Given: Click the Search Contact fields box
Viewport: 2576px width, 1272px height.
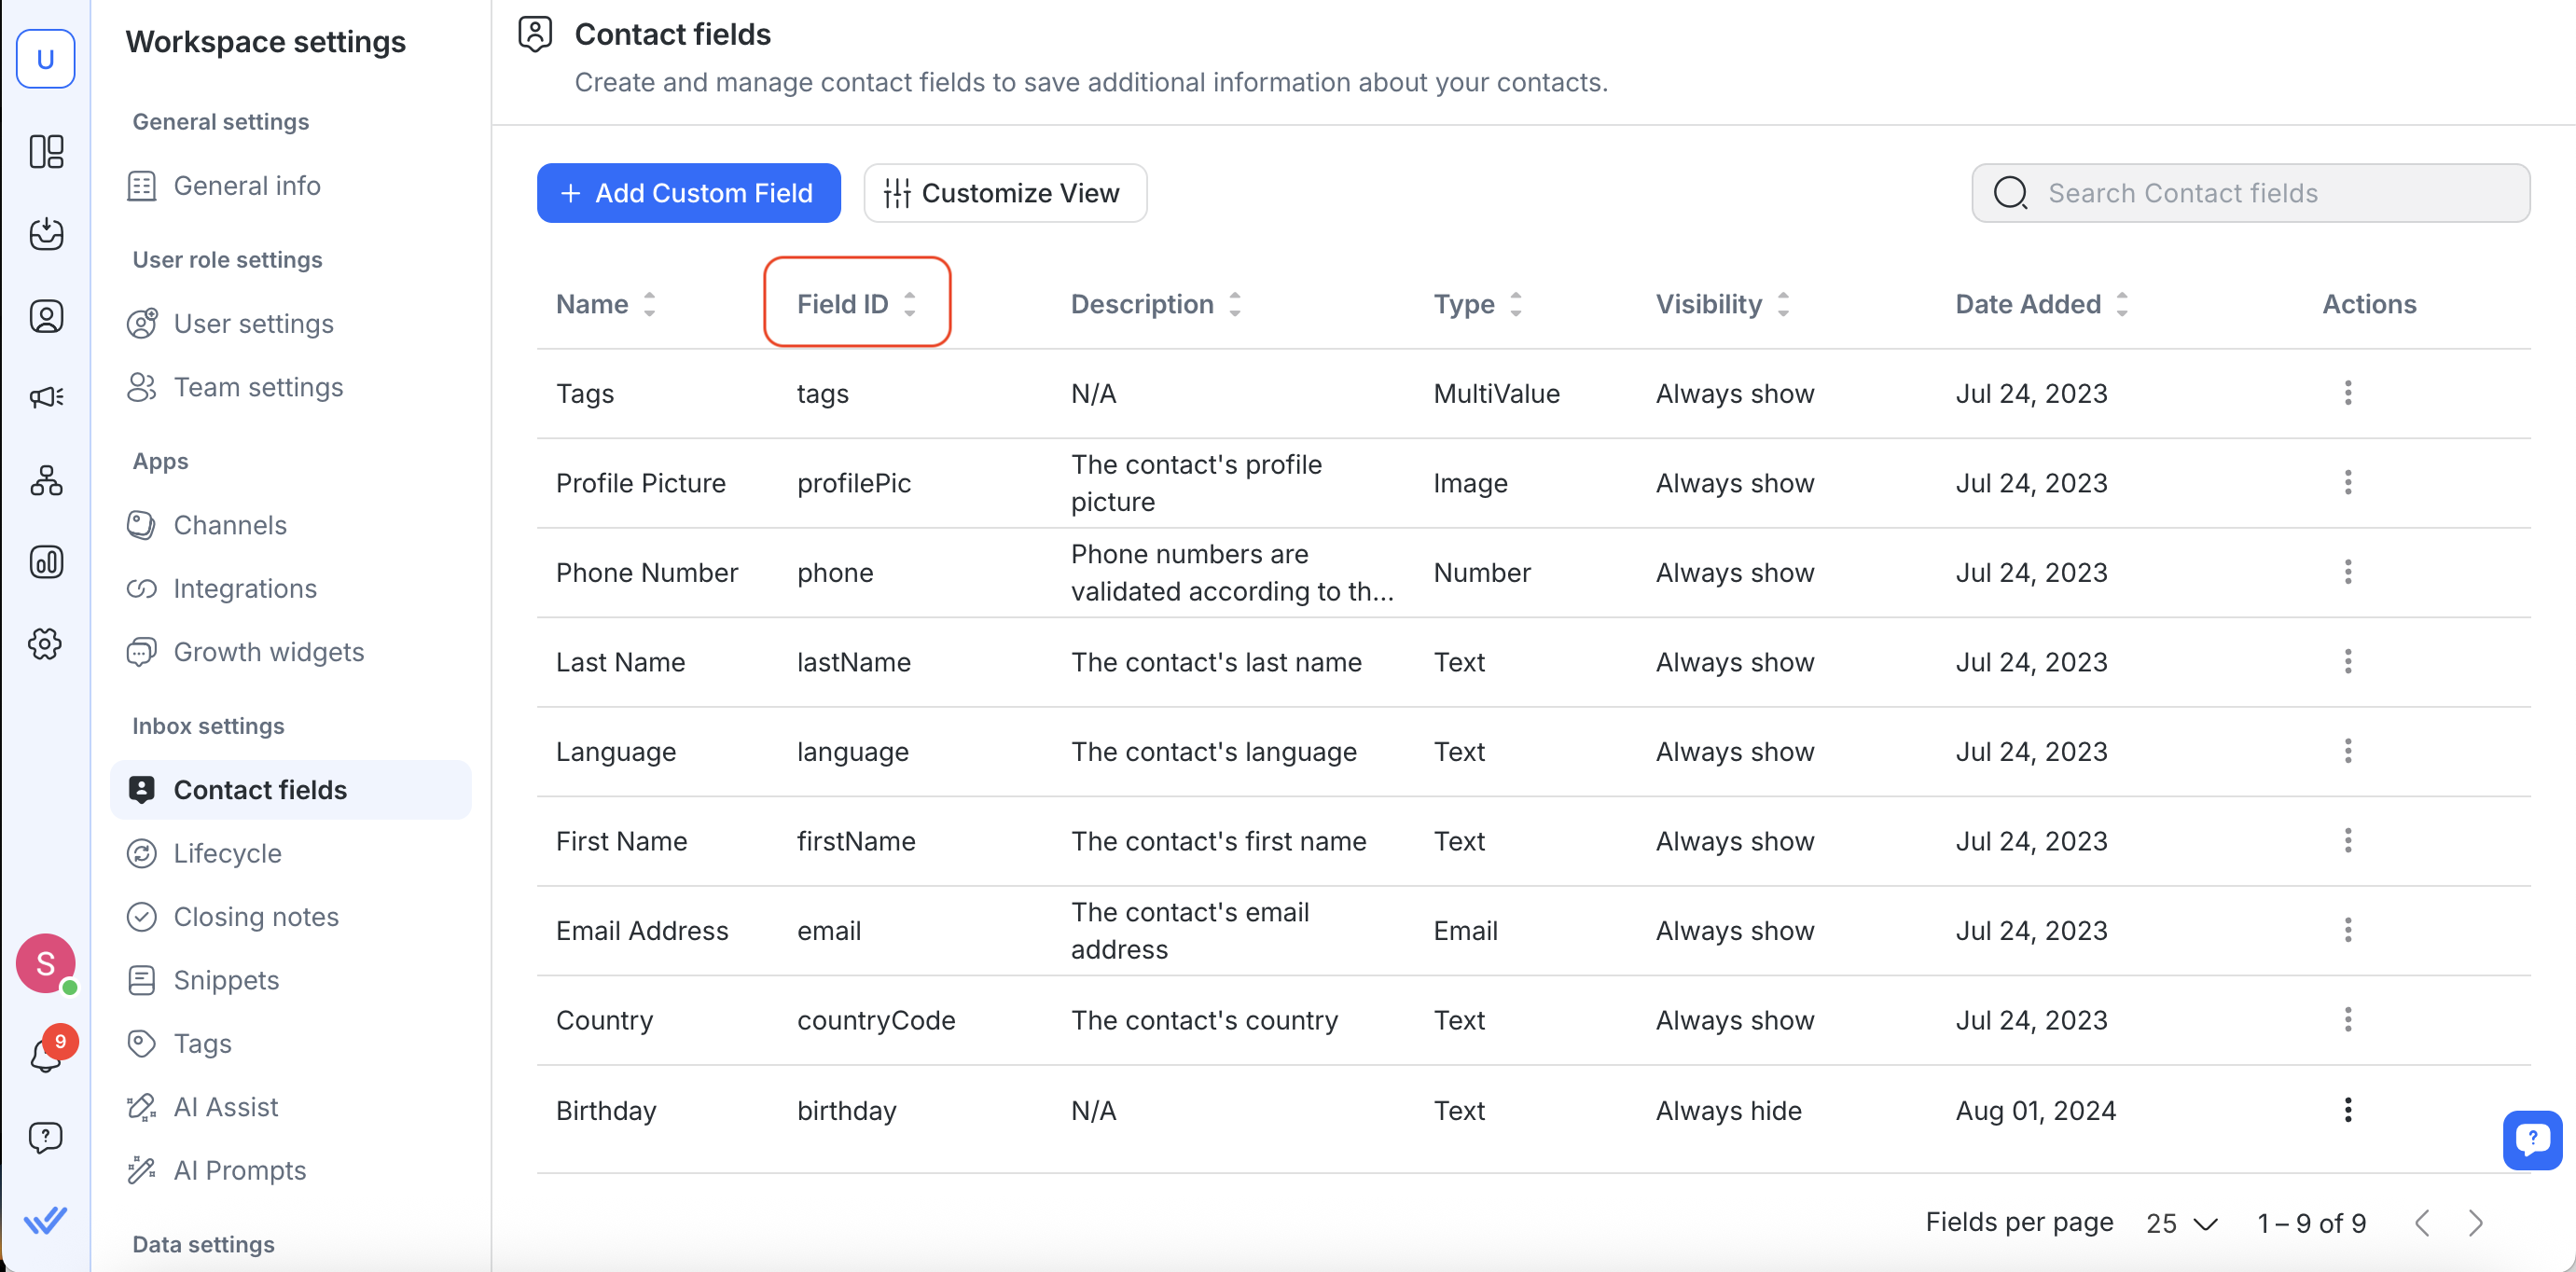Looking at the screenshot, I should [2250, 193].
